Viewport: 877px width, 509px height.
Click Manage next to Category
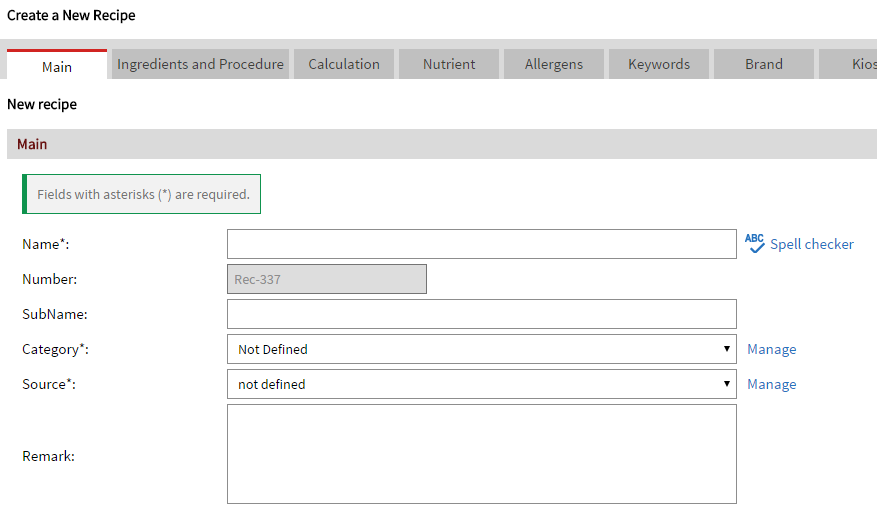771,349
